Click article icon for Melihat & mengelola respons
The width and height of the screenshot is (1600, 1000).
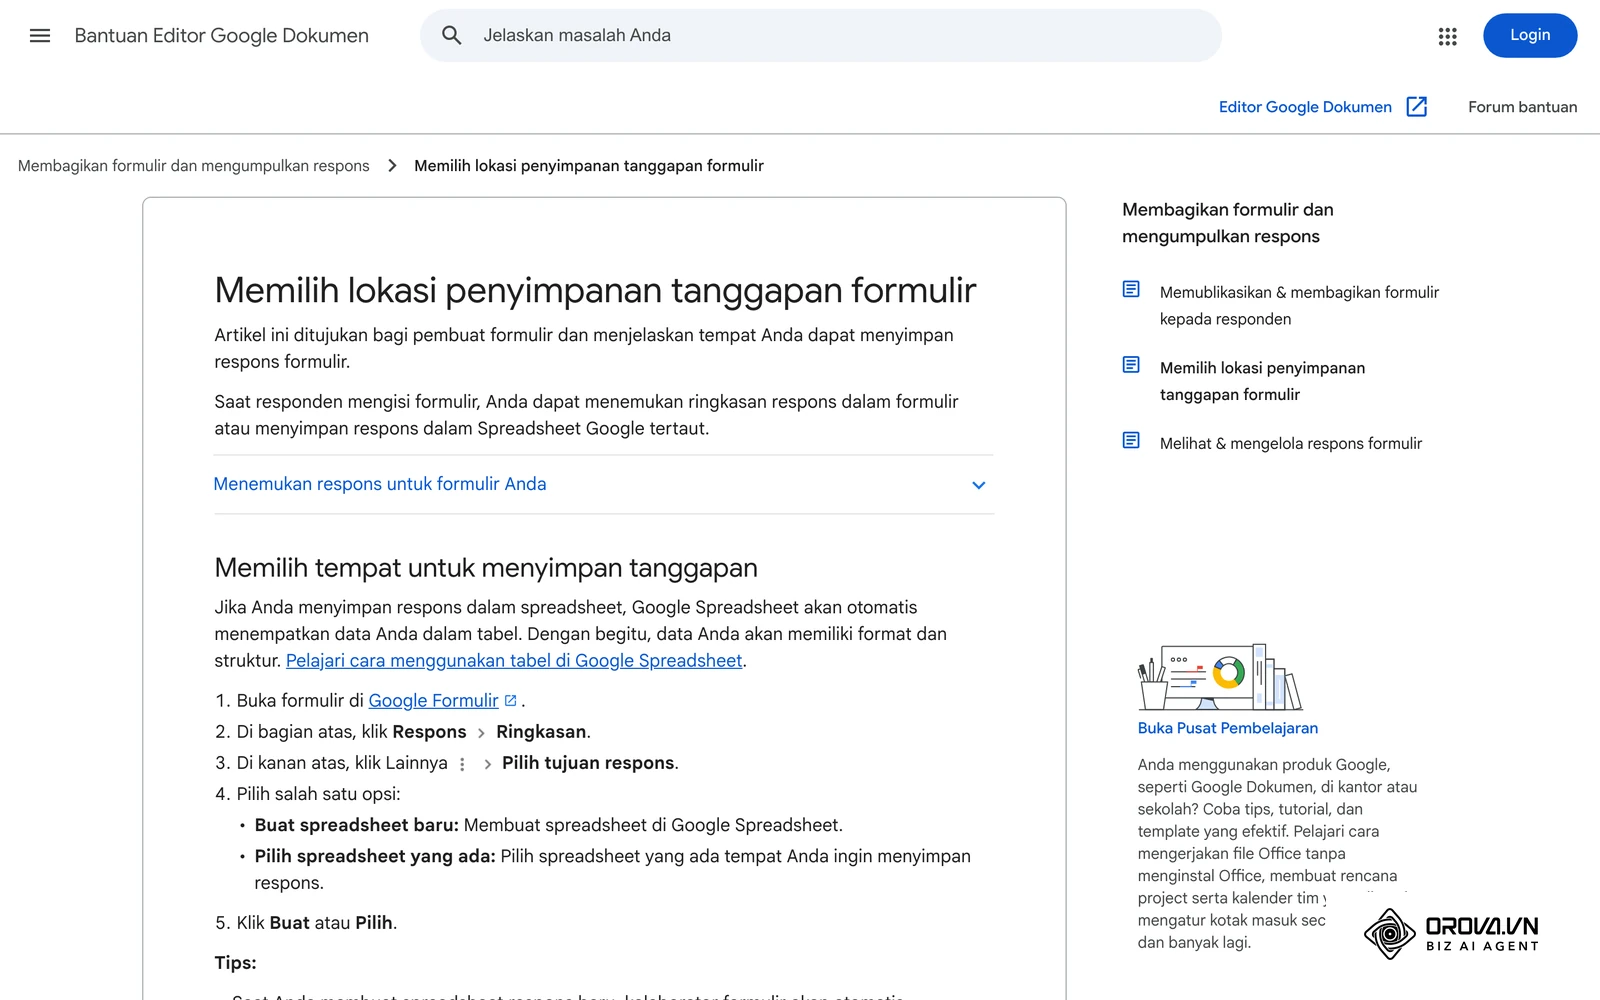[1131, 440]
